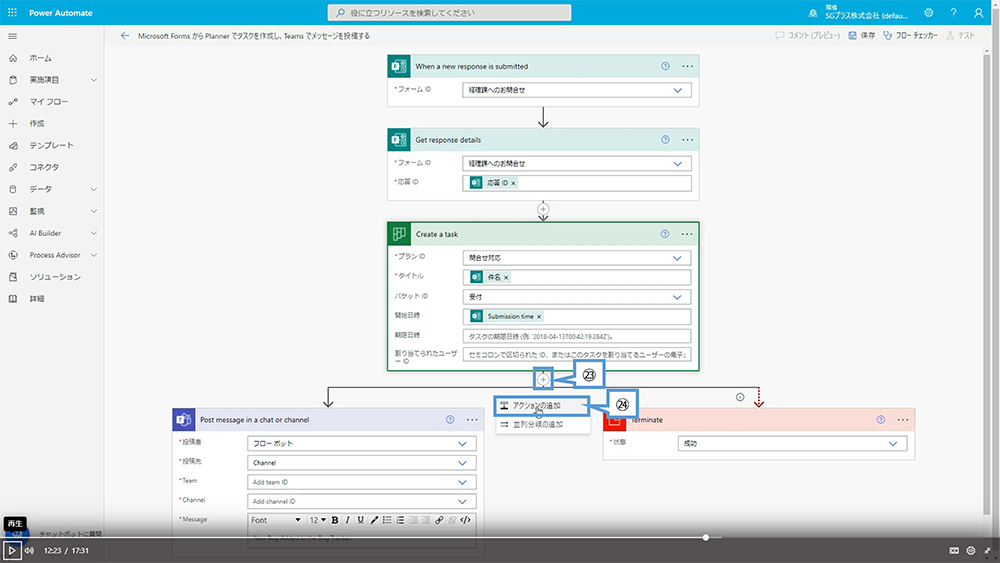Click the Teams icon on Post message card

pos(184,420)
